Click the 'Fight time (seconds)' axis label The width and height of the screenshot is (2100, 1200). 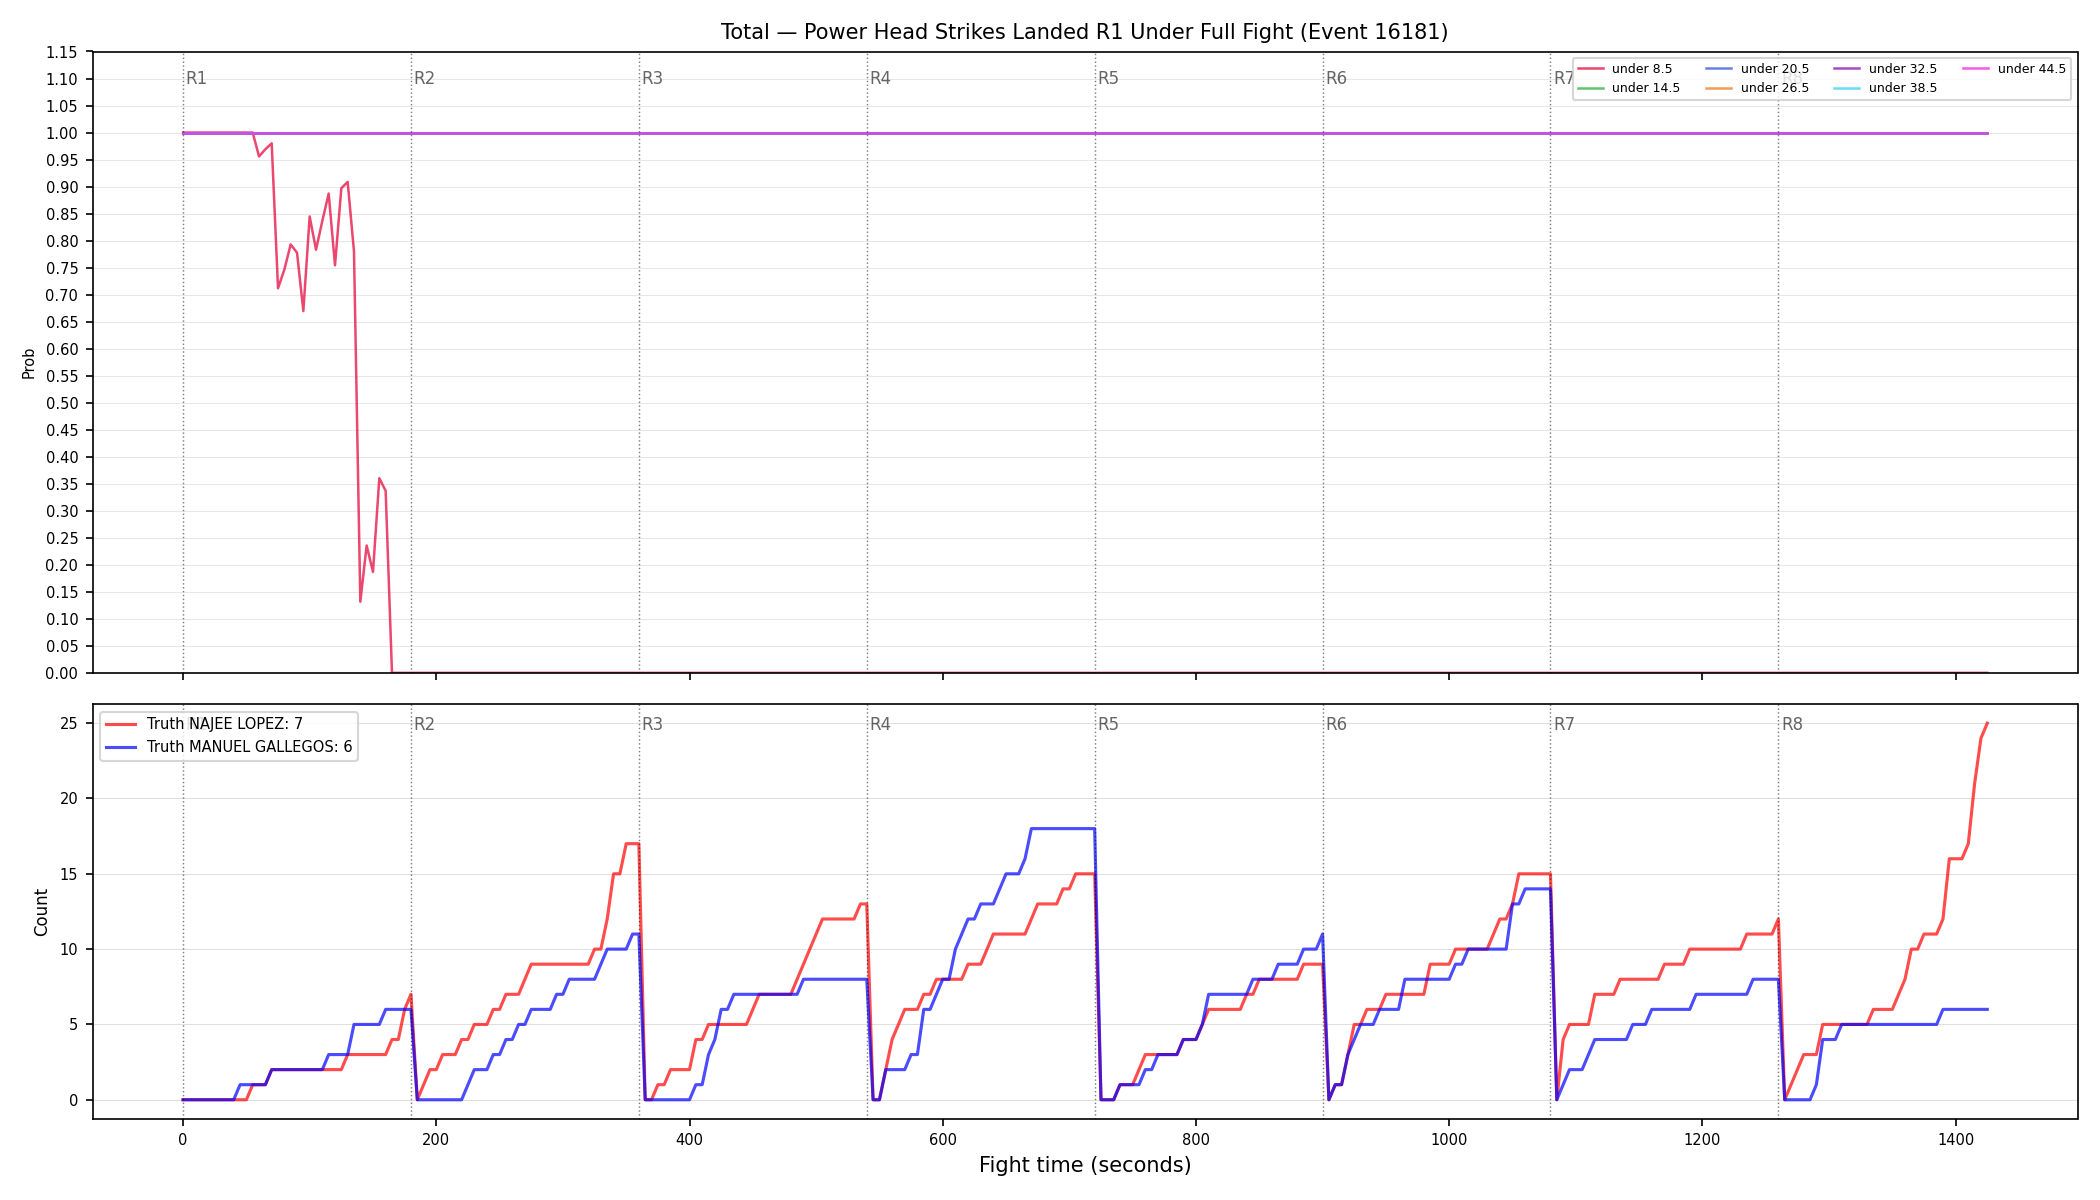click(1085, 1165)
